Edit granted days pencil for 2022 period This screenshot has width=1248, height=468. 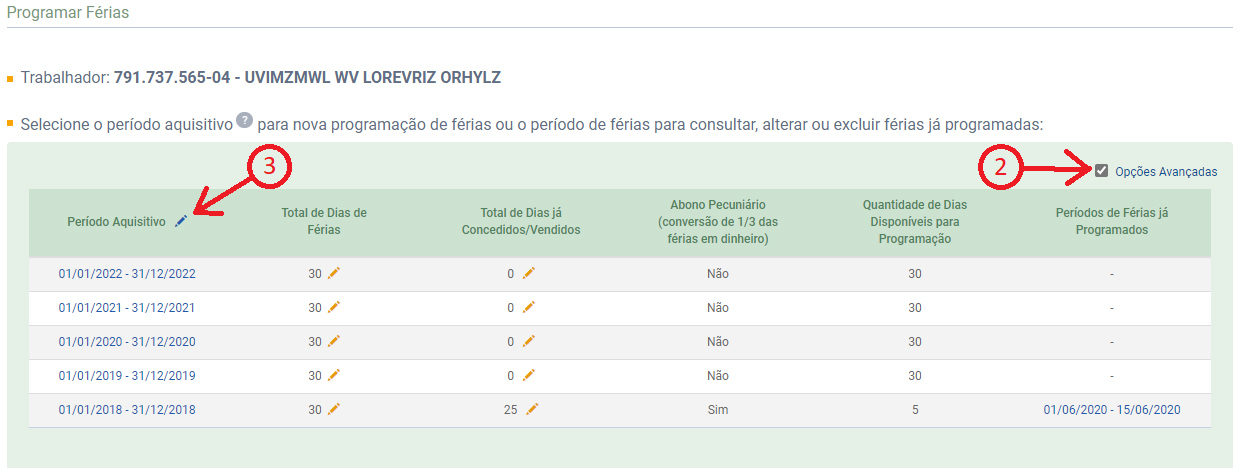[528, 273]
